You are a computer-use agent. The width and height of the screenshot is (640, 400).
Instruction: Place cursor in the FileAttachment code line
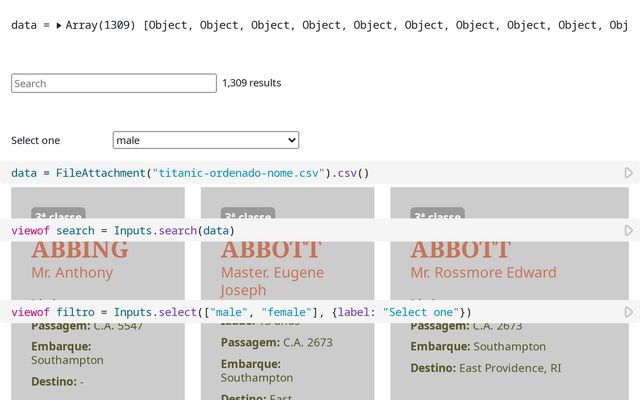190,173
